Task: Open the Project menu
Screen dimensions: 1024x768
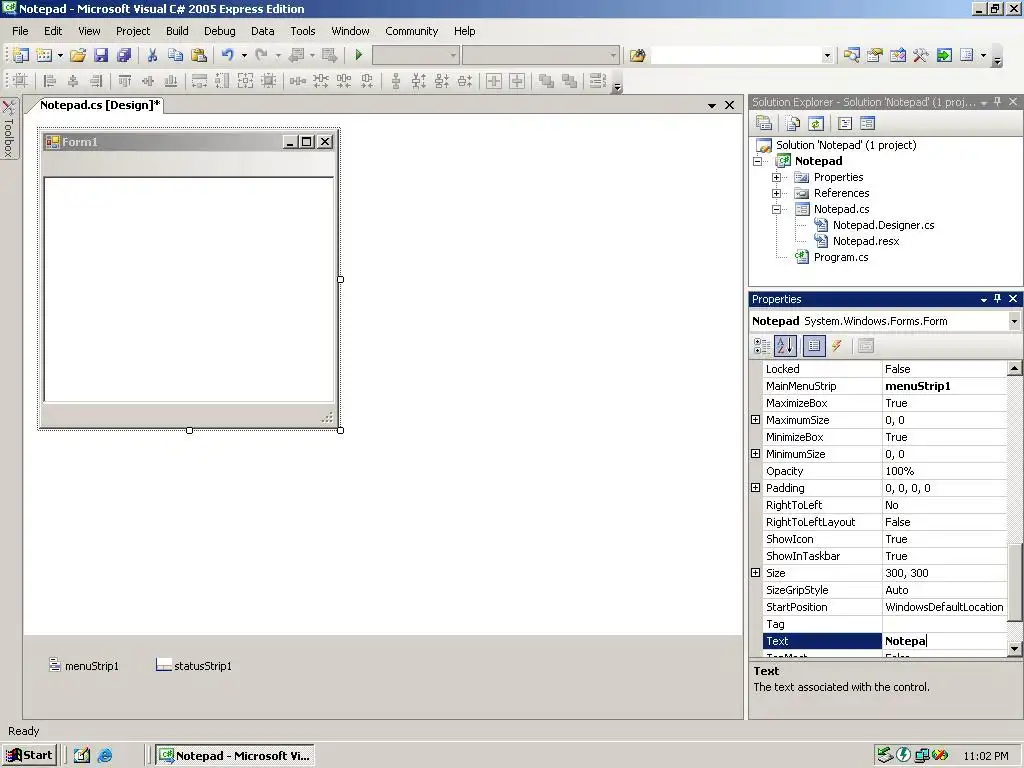Action: coord(133,31)
